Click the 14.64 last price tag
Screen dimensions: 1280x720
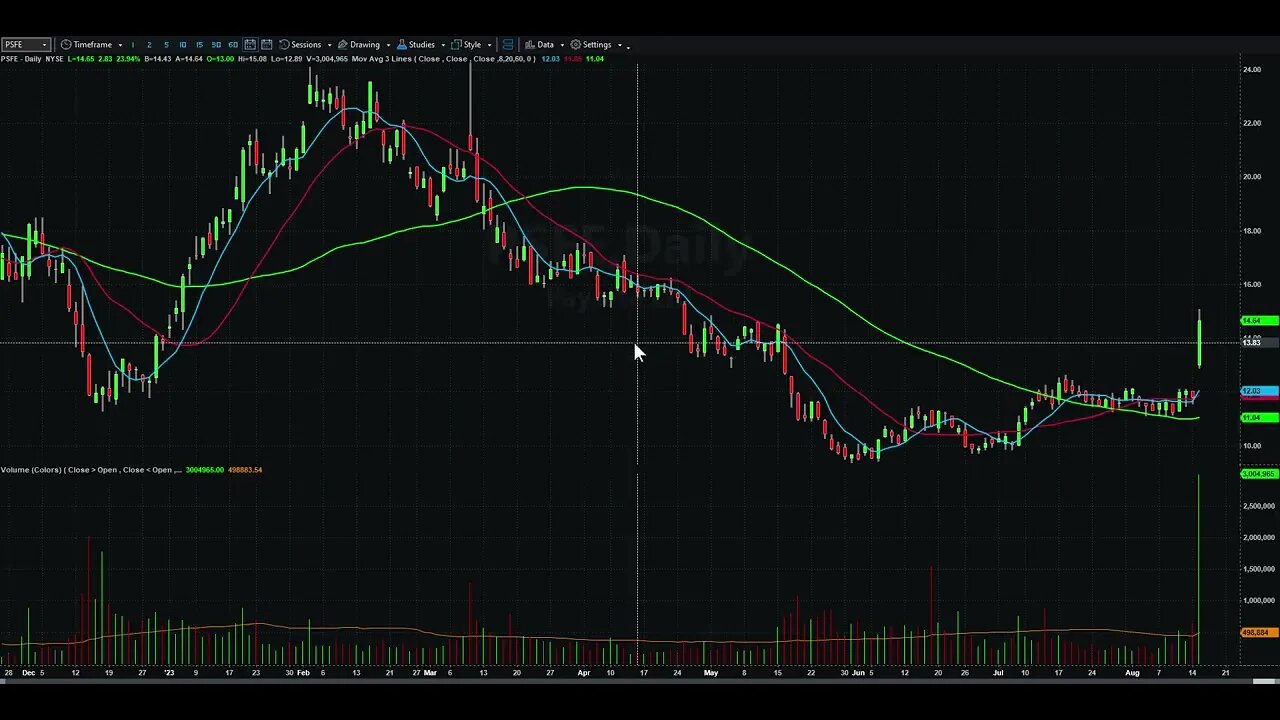1259,321
